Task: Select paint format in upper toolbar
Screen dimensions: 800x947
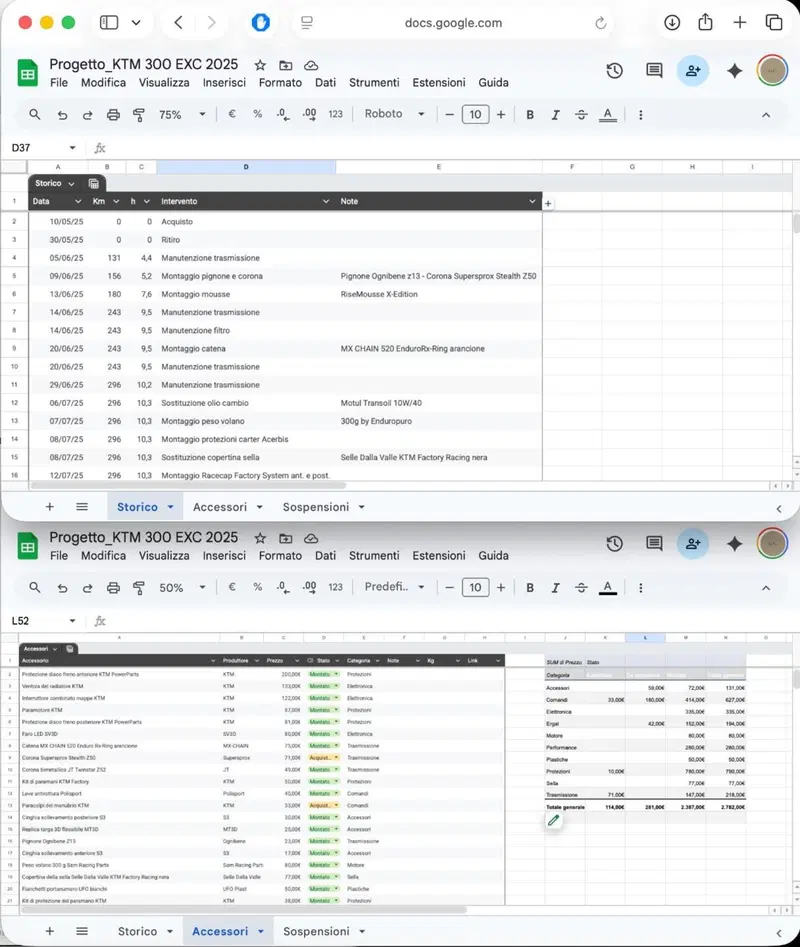Action: point(139,115)
